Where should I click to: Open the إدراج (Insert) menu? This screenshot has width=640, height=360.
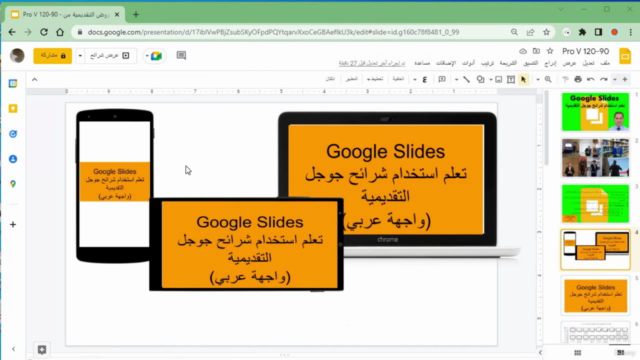550,63
